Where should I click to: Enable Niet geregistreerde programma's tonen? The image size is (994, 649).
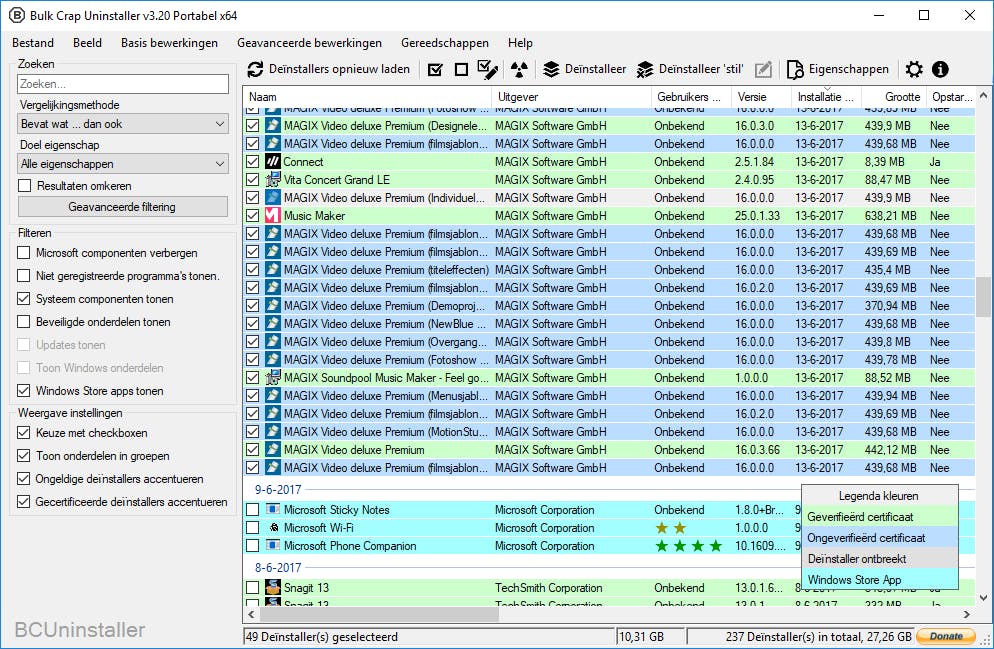(x=23, y=276)
